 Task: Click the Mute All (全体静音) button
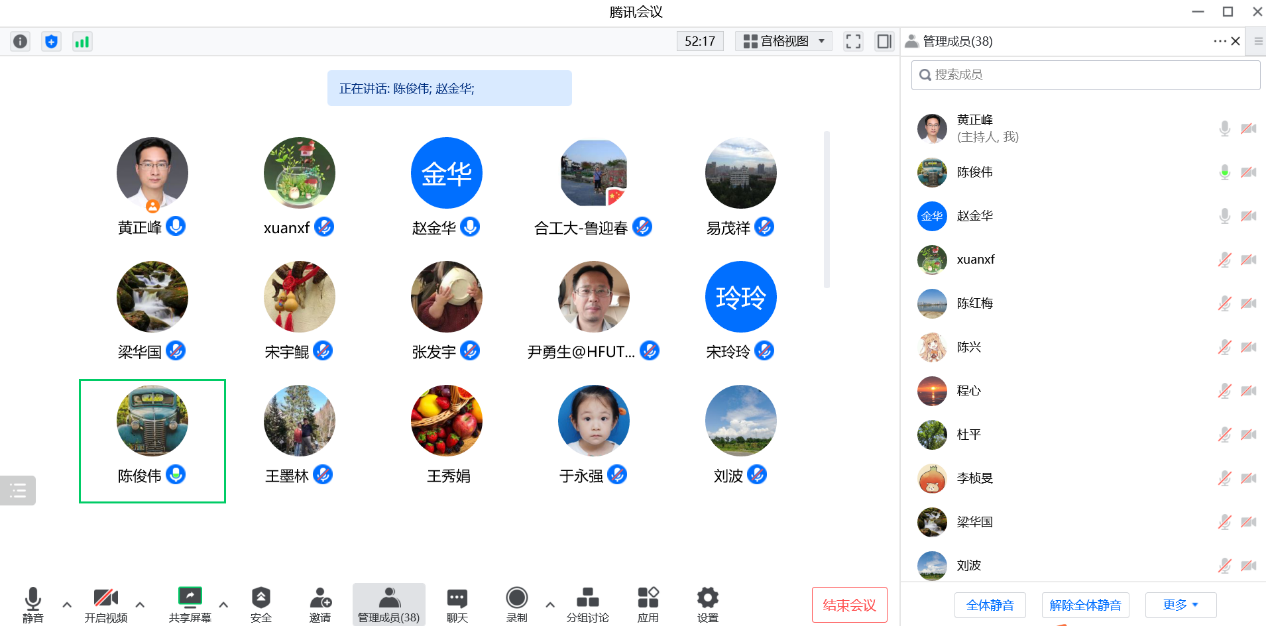pyautogui.click(x=989, y=605)
